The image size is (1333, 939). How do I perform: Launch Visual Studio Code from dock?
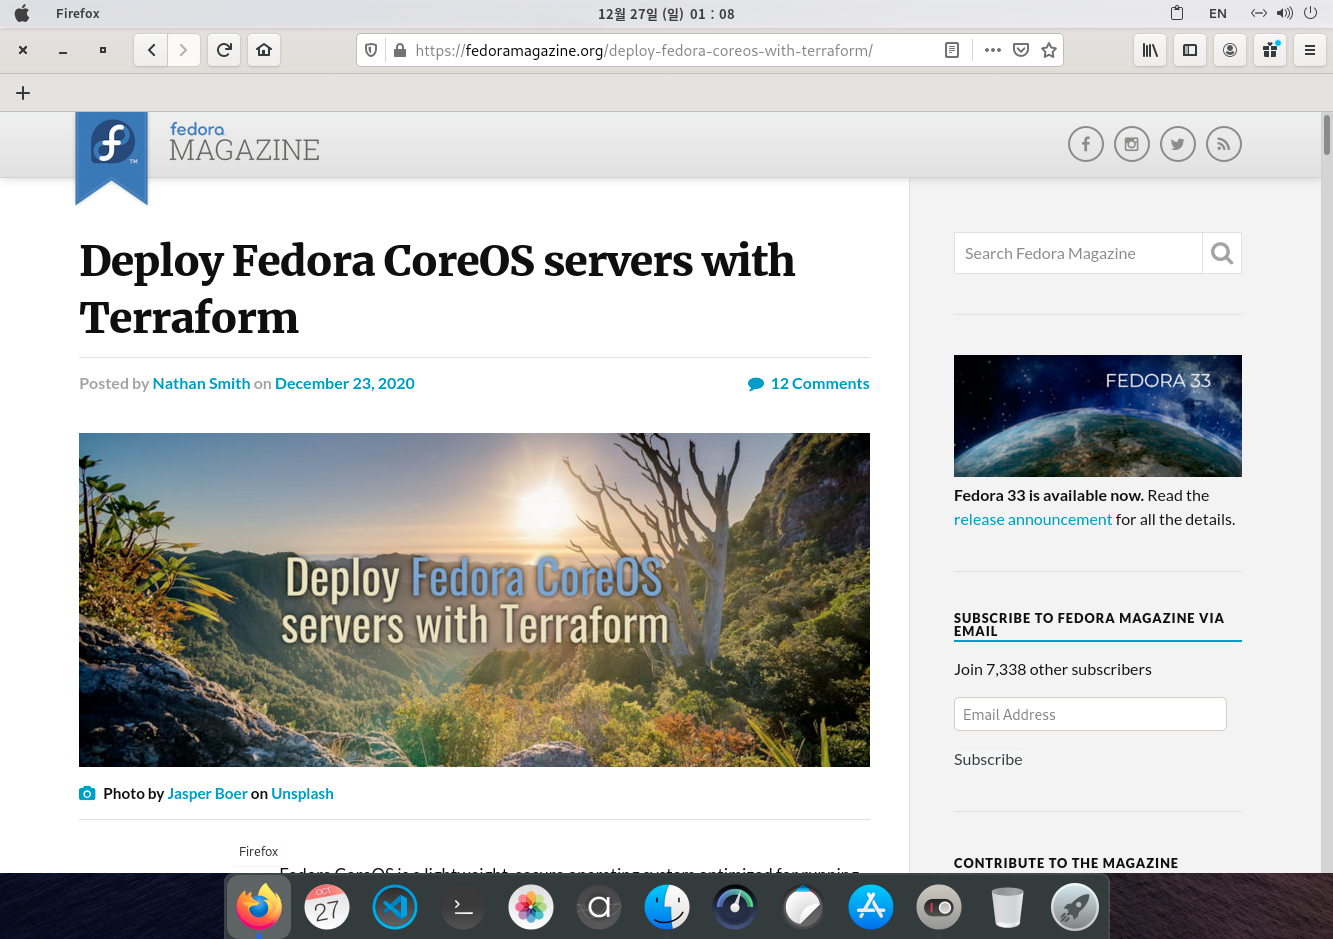coord(395,907)
